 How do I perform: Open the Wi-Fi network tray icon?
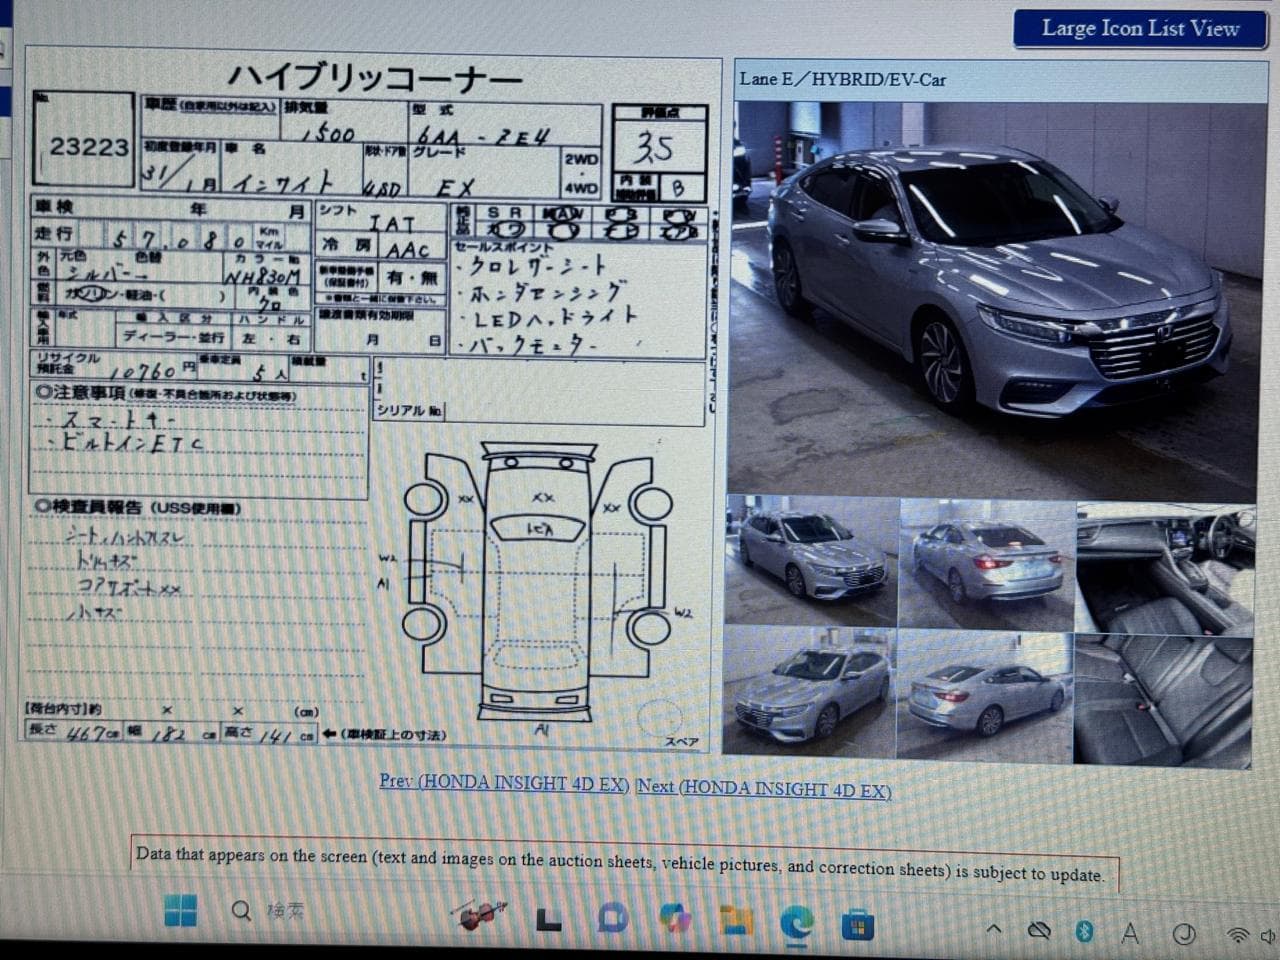coord(1238,936)
